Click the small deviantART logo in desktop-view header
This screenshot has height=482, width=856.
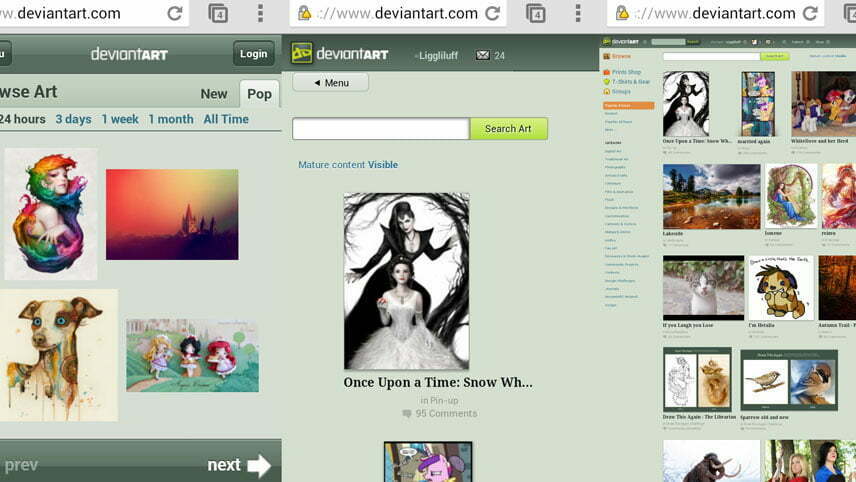pyautogui.click(x=621, y=41)
